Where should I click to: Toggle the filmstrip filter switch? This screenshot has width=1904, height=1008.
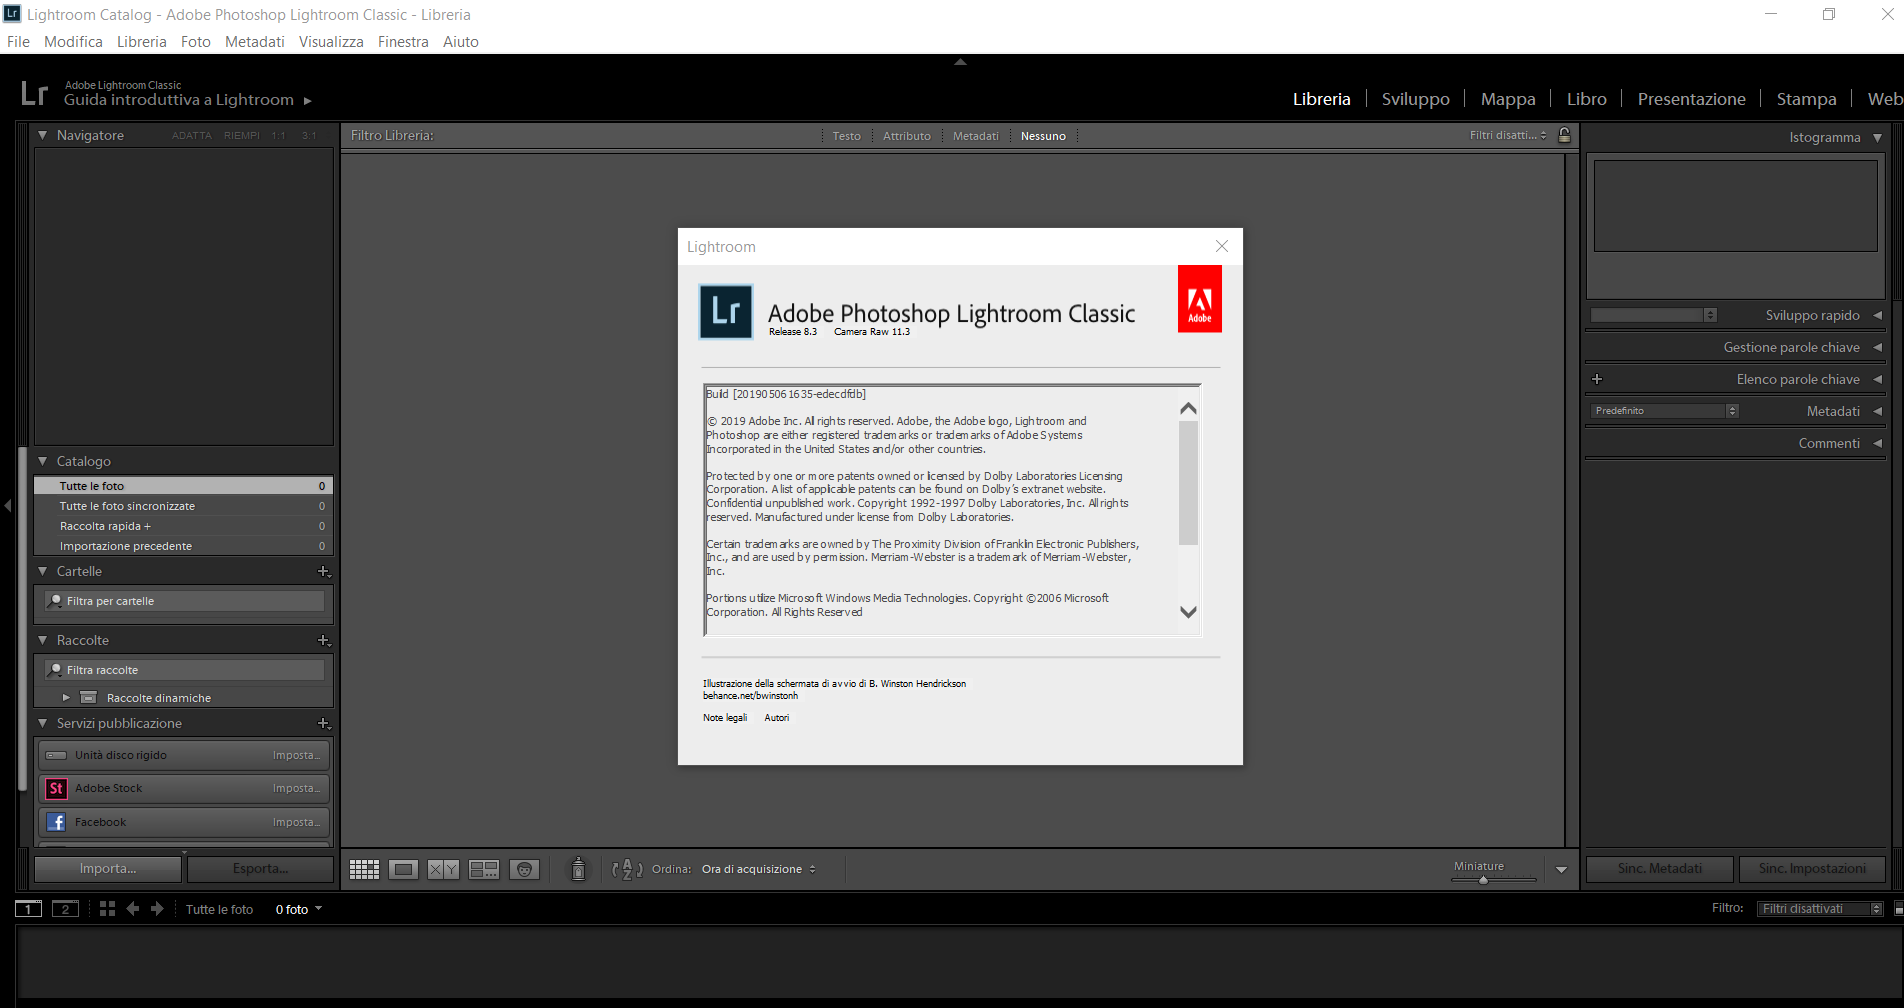pyautogui.click(x=1898, y=909)
